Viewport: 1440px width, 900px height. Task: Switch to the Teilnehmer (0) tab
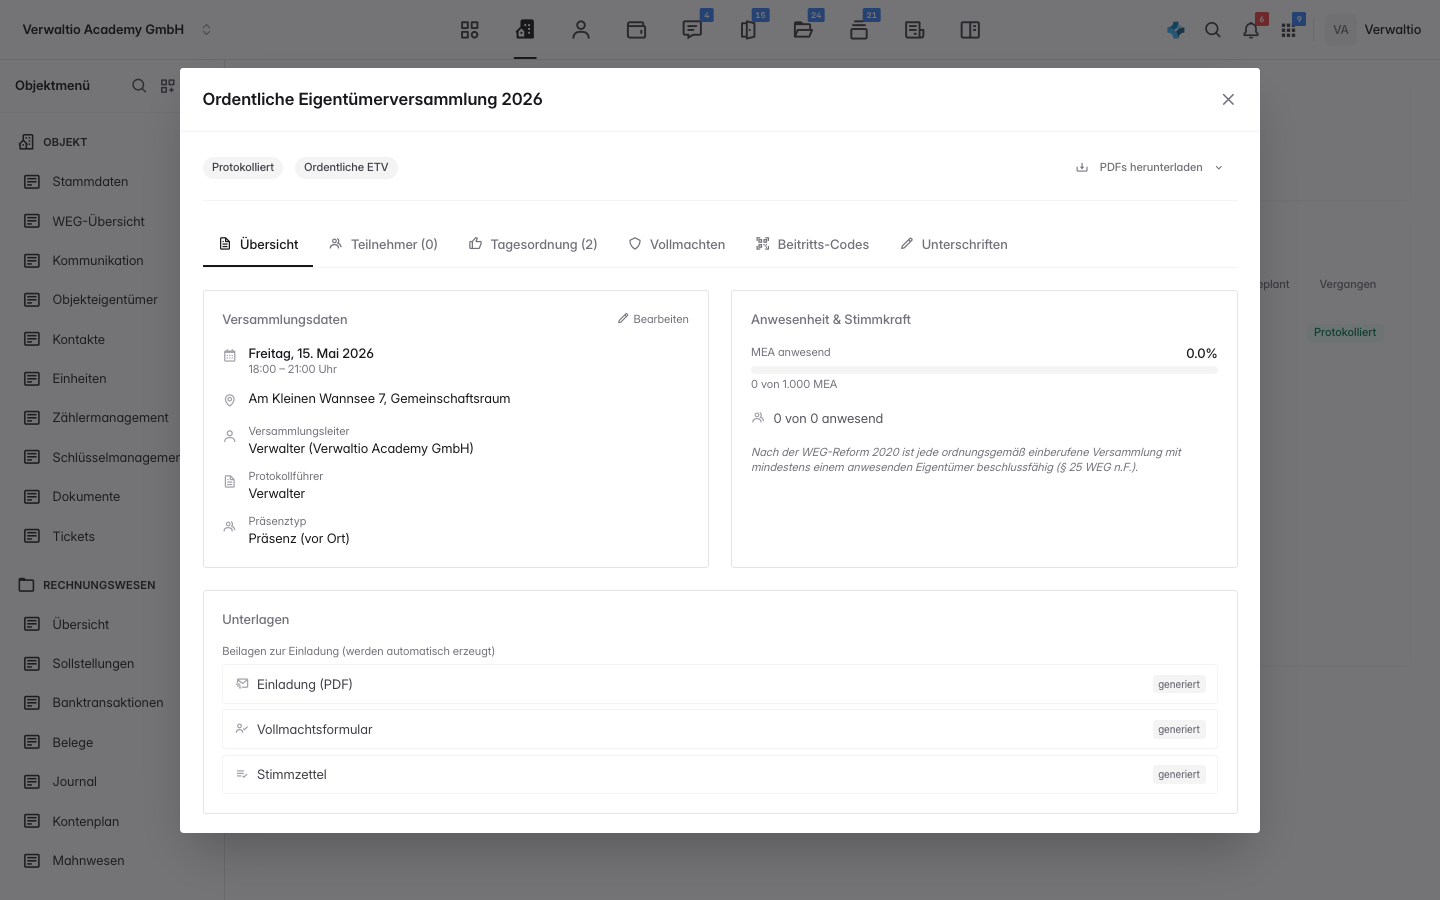point(384,244)
